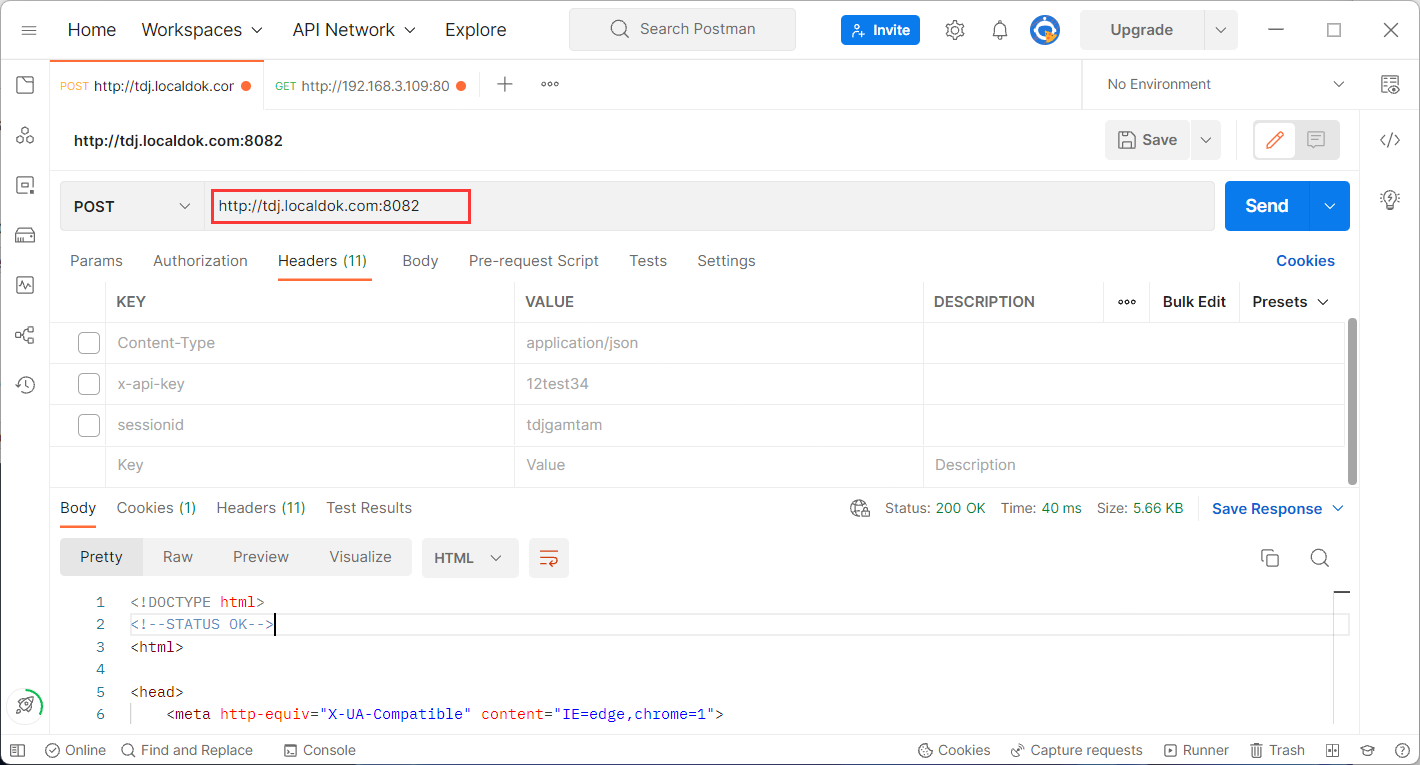Open the request Settings tab
1420x765 pixels.
[x=726, y=261]
